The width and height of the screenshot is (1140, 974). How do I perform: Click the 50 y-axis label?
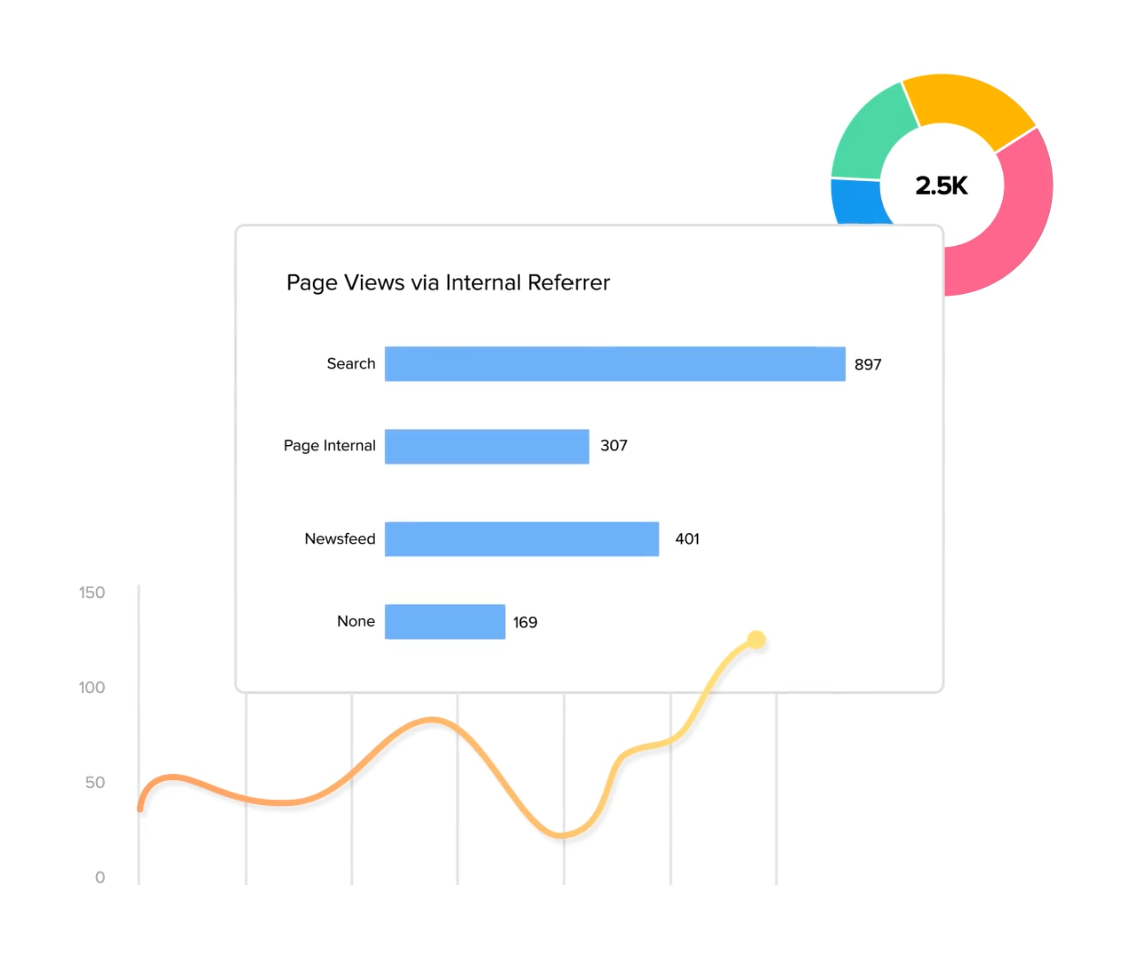tap(95, 783)
